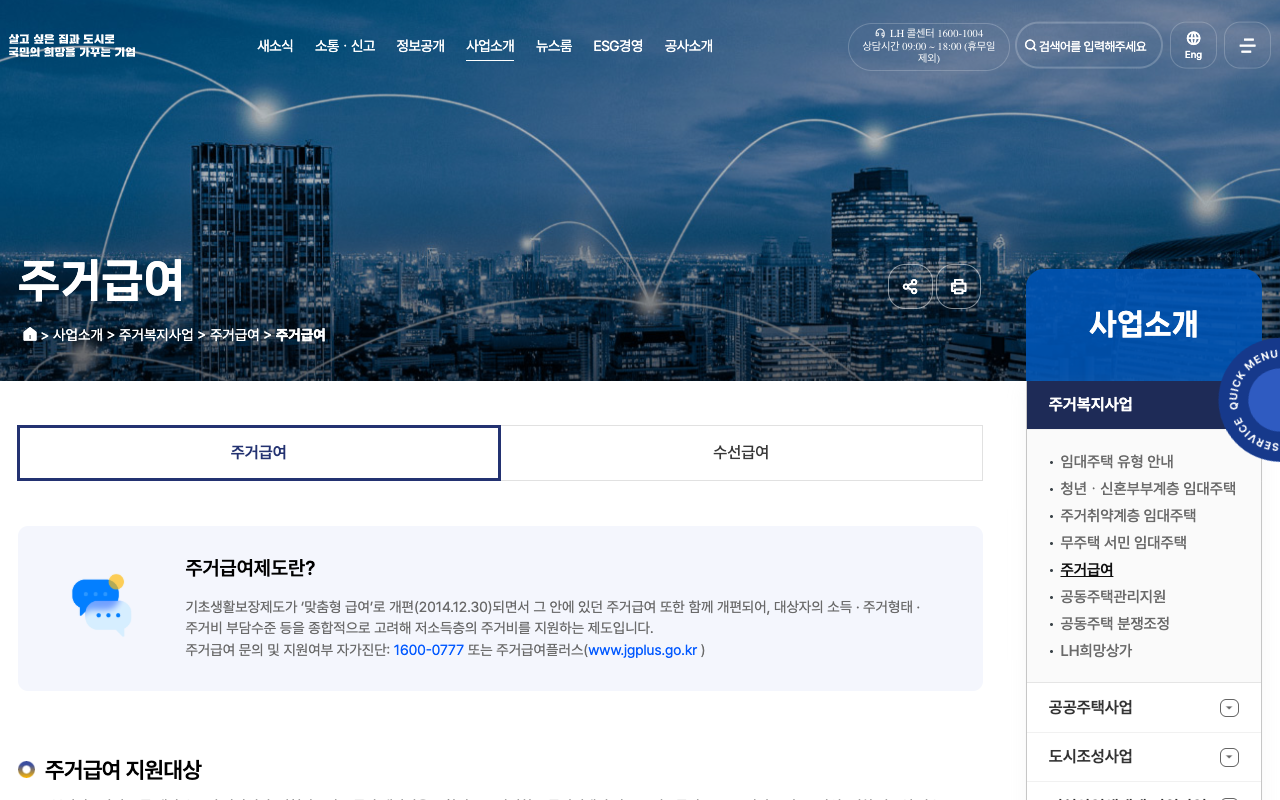This screenshot has width=1280, height=800.
Task: Click the 주거급여제도란? heading
Action: pyautogui.click(x=250, y=568)
